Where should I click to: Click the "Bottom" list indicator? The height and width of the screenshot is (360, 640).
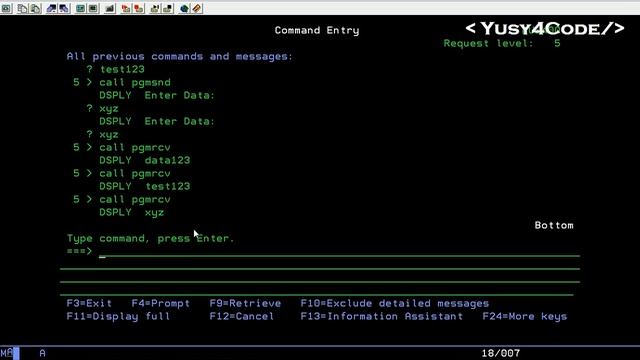(554, 225)
